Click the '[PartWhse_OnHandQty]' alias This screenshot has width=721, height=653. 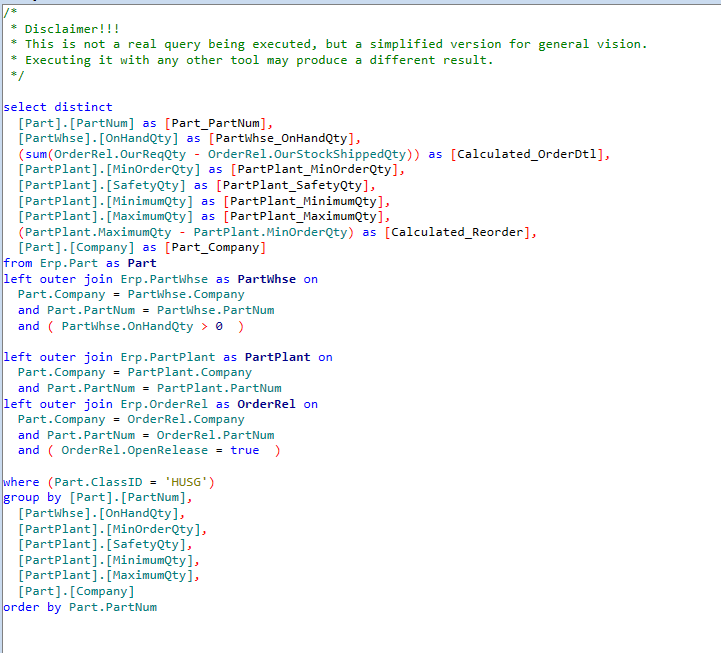(282, 138)
